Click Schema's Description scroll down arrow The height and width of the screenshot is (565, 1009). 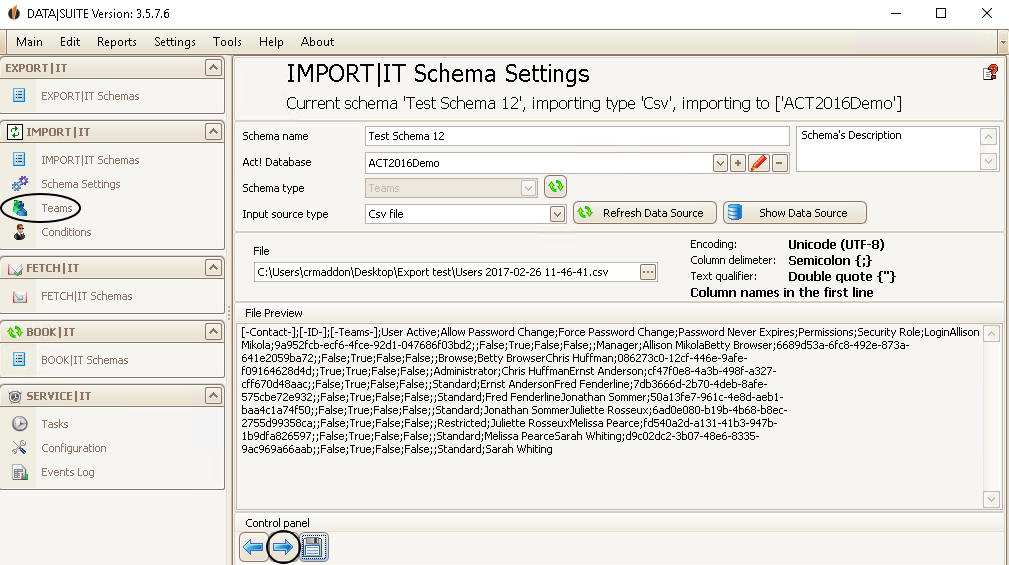coord(988,161)
